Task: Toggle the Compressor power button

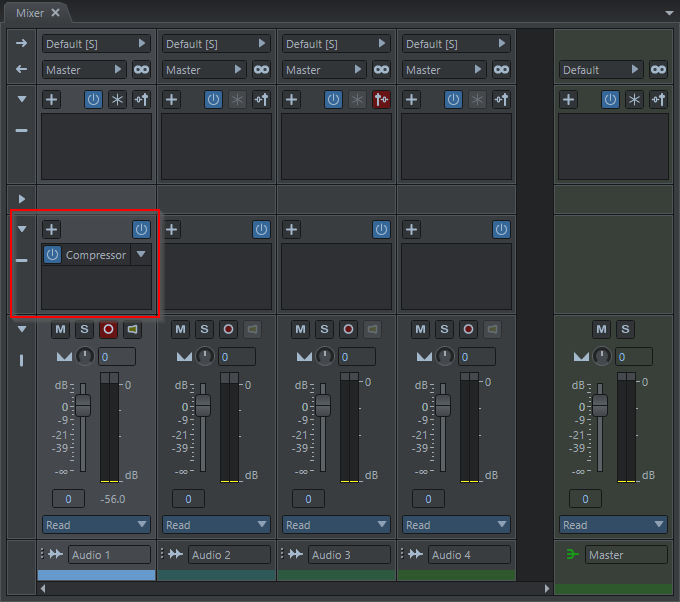Action: point(52,255)
